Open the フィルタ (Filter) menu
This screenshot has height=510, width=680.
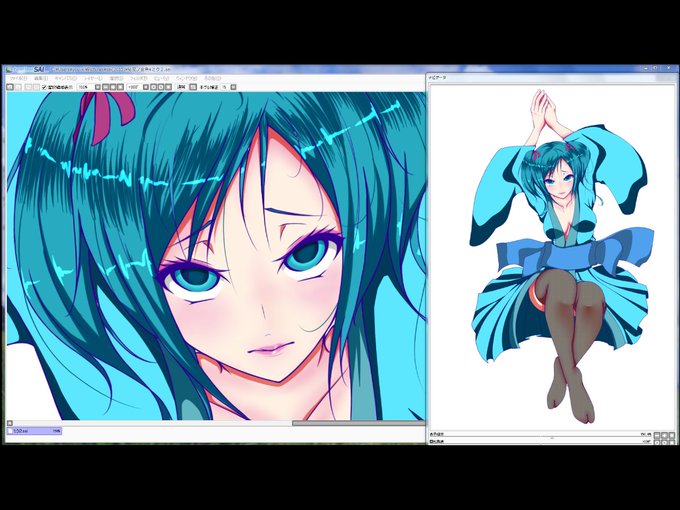click(x=139, y=78)
